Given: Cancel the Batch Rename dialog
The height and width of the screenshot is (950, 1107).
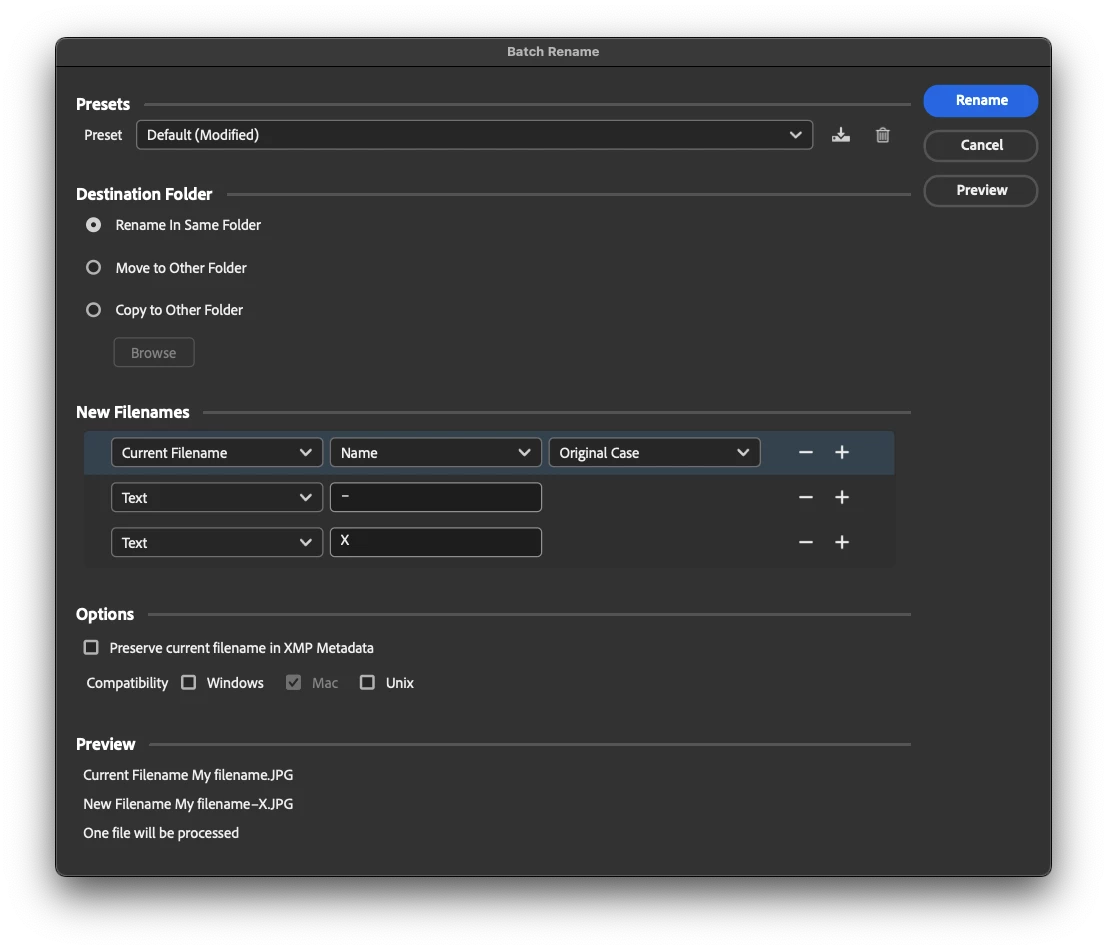Looking at the screenshot, I should 981,145.
